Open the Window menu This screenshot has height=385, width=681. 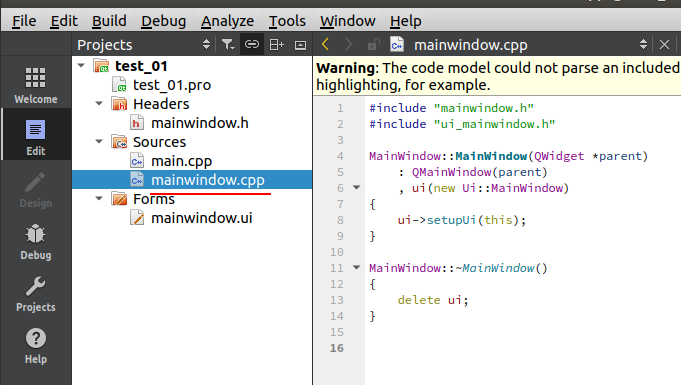pos(347,21)
